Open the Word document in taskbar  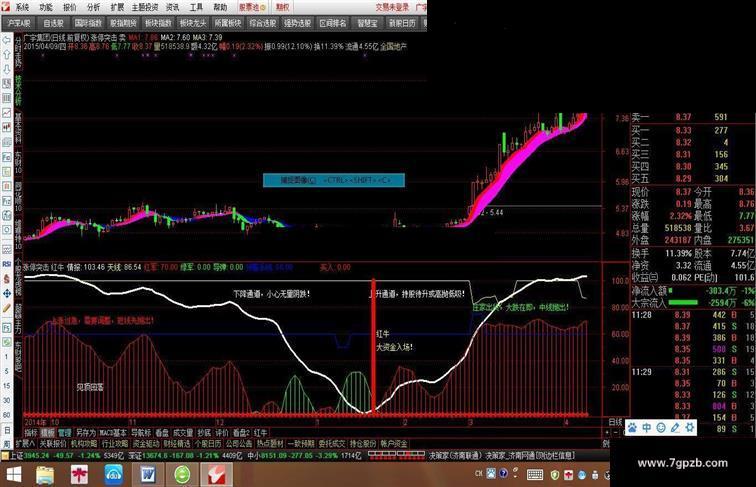point(148,475)
